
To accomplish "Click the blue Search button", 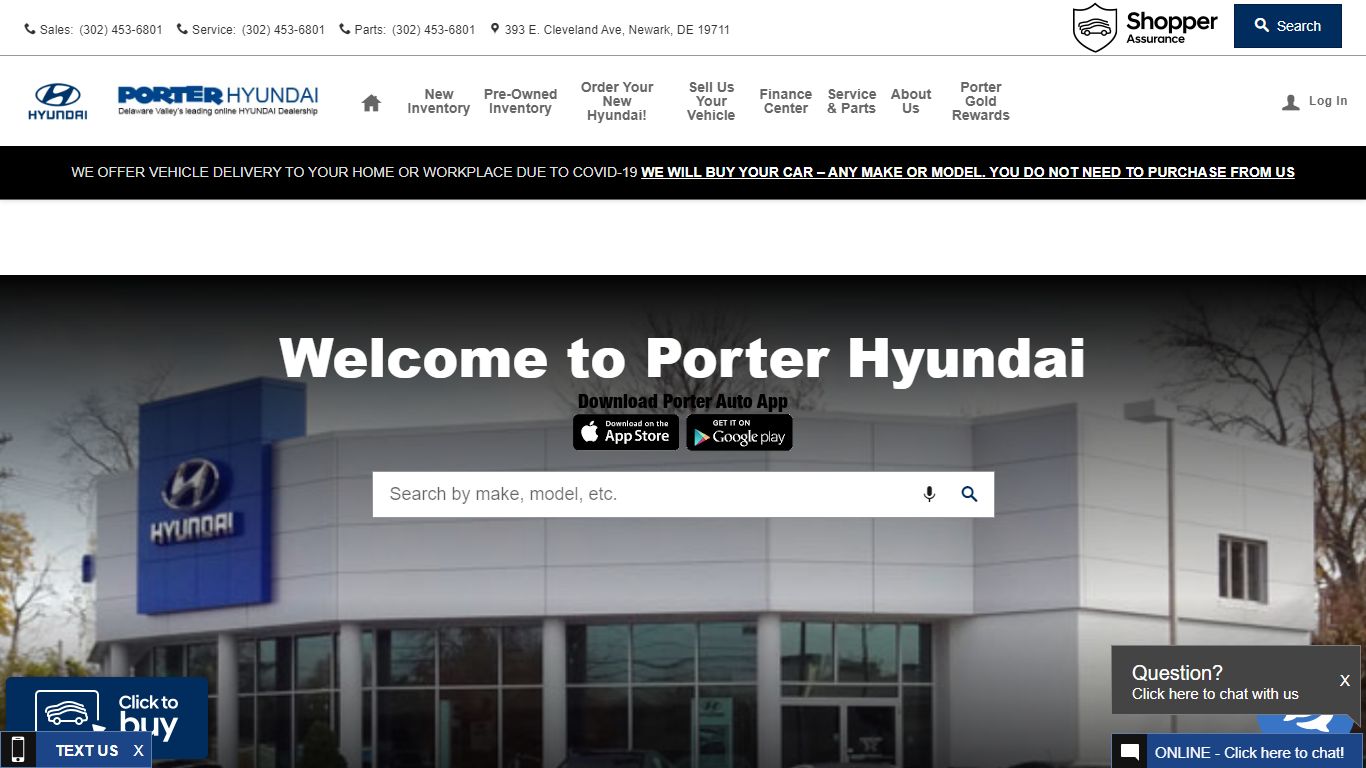I will tap(1287, 26).
